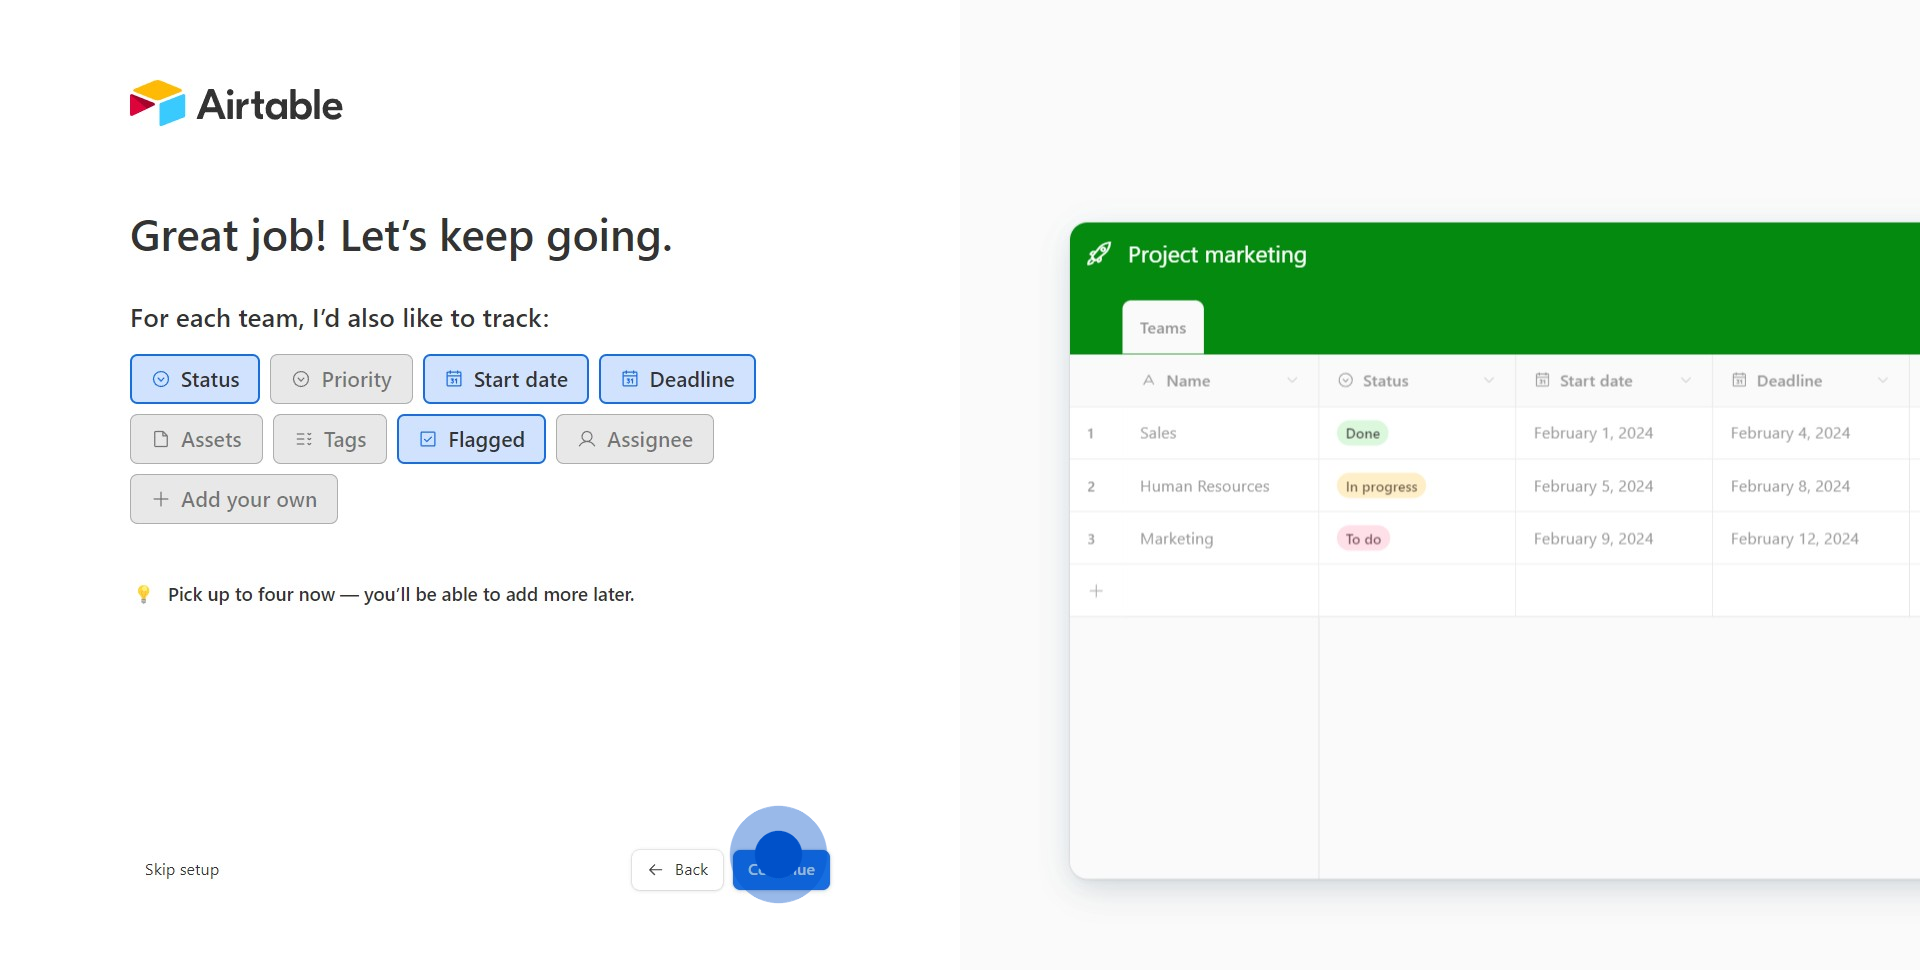Select the Assignee field option
This screenshot has width=1920, height=970.
click(634, 440)
